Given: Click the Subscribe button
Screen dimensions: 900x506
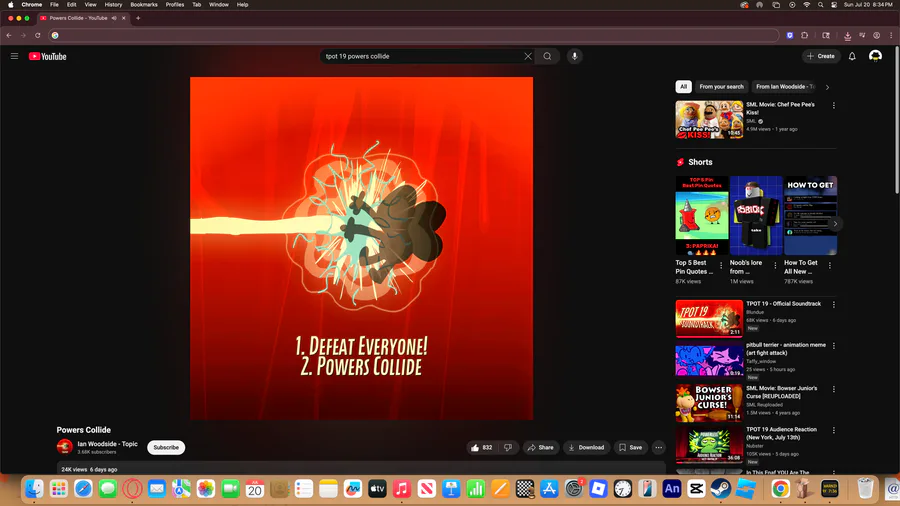Looking at the screenshot, I should (x=166, y=447).
